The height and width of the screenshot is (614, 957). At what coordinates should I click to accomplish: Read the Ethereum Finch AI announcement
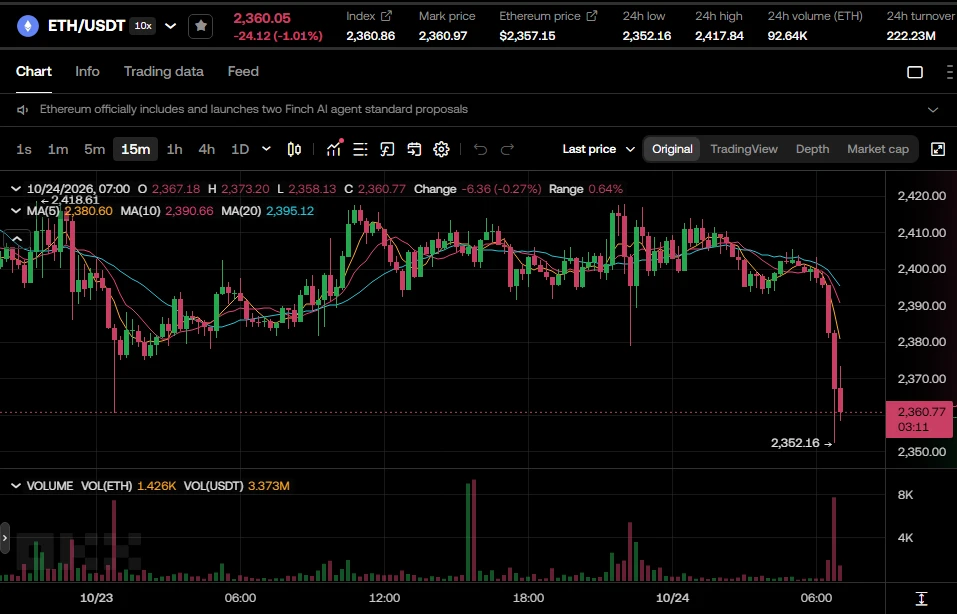254,109
